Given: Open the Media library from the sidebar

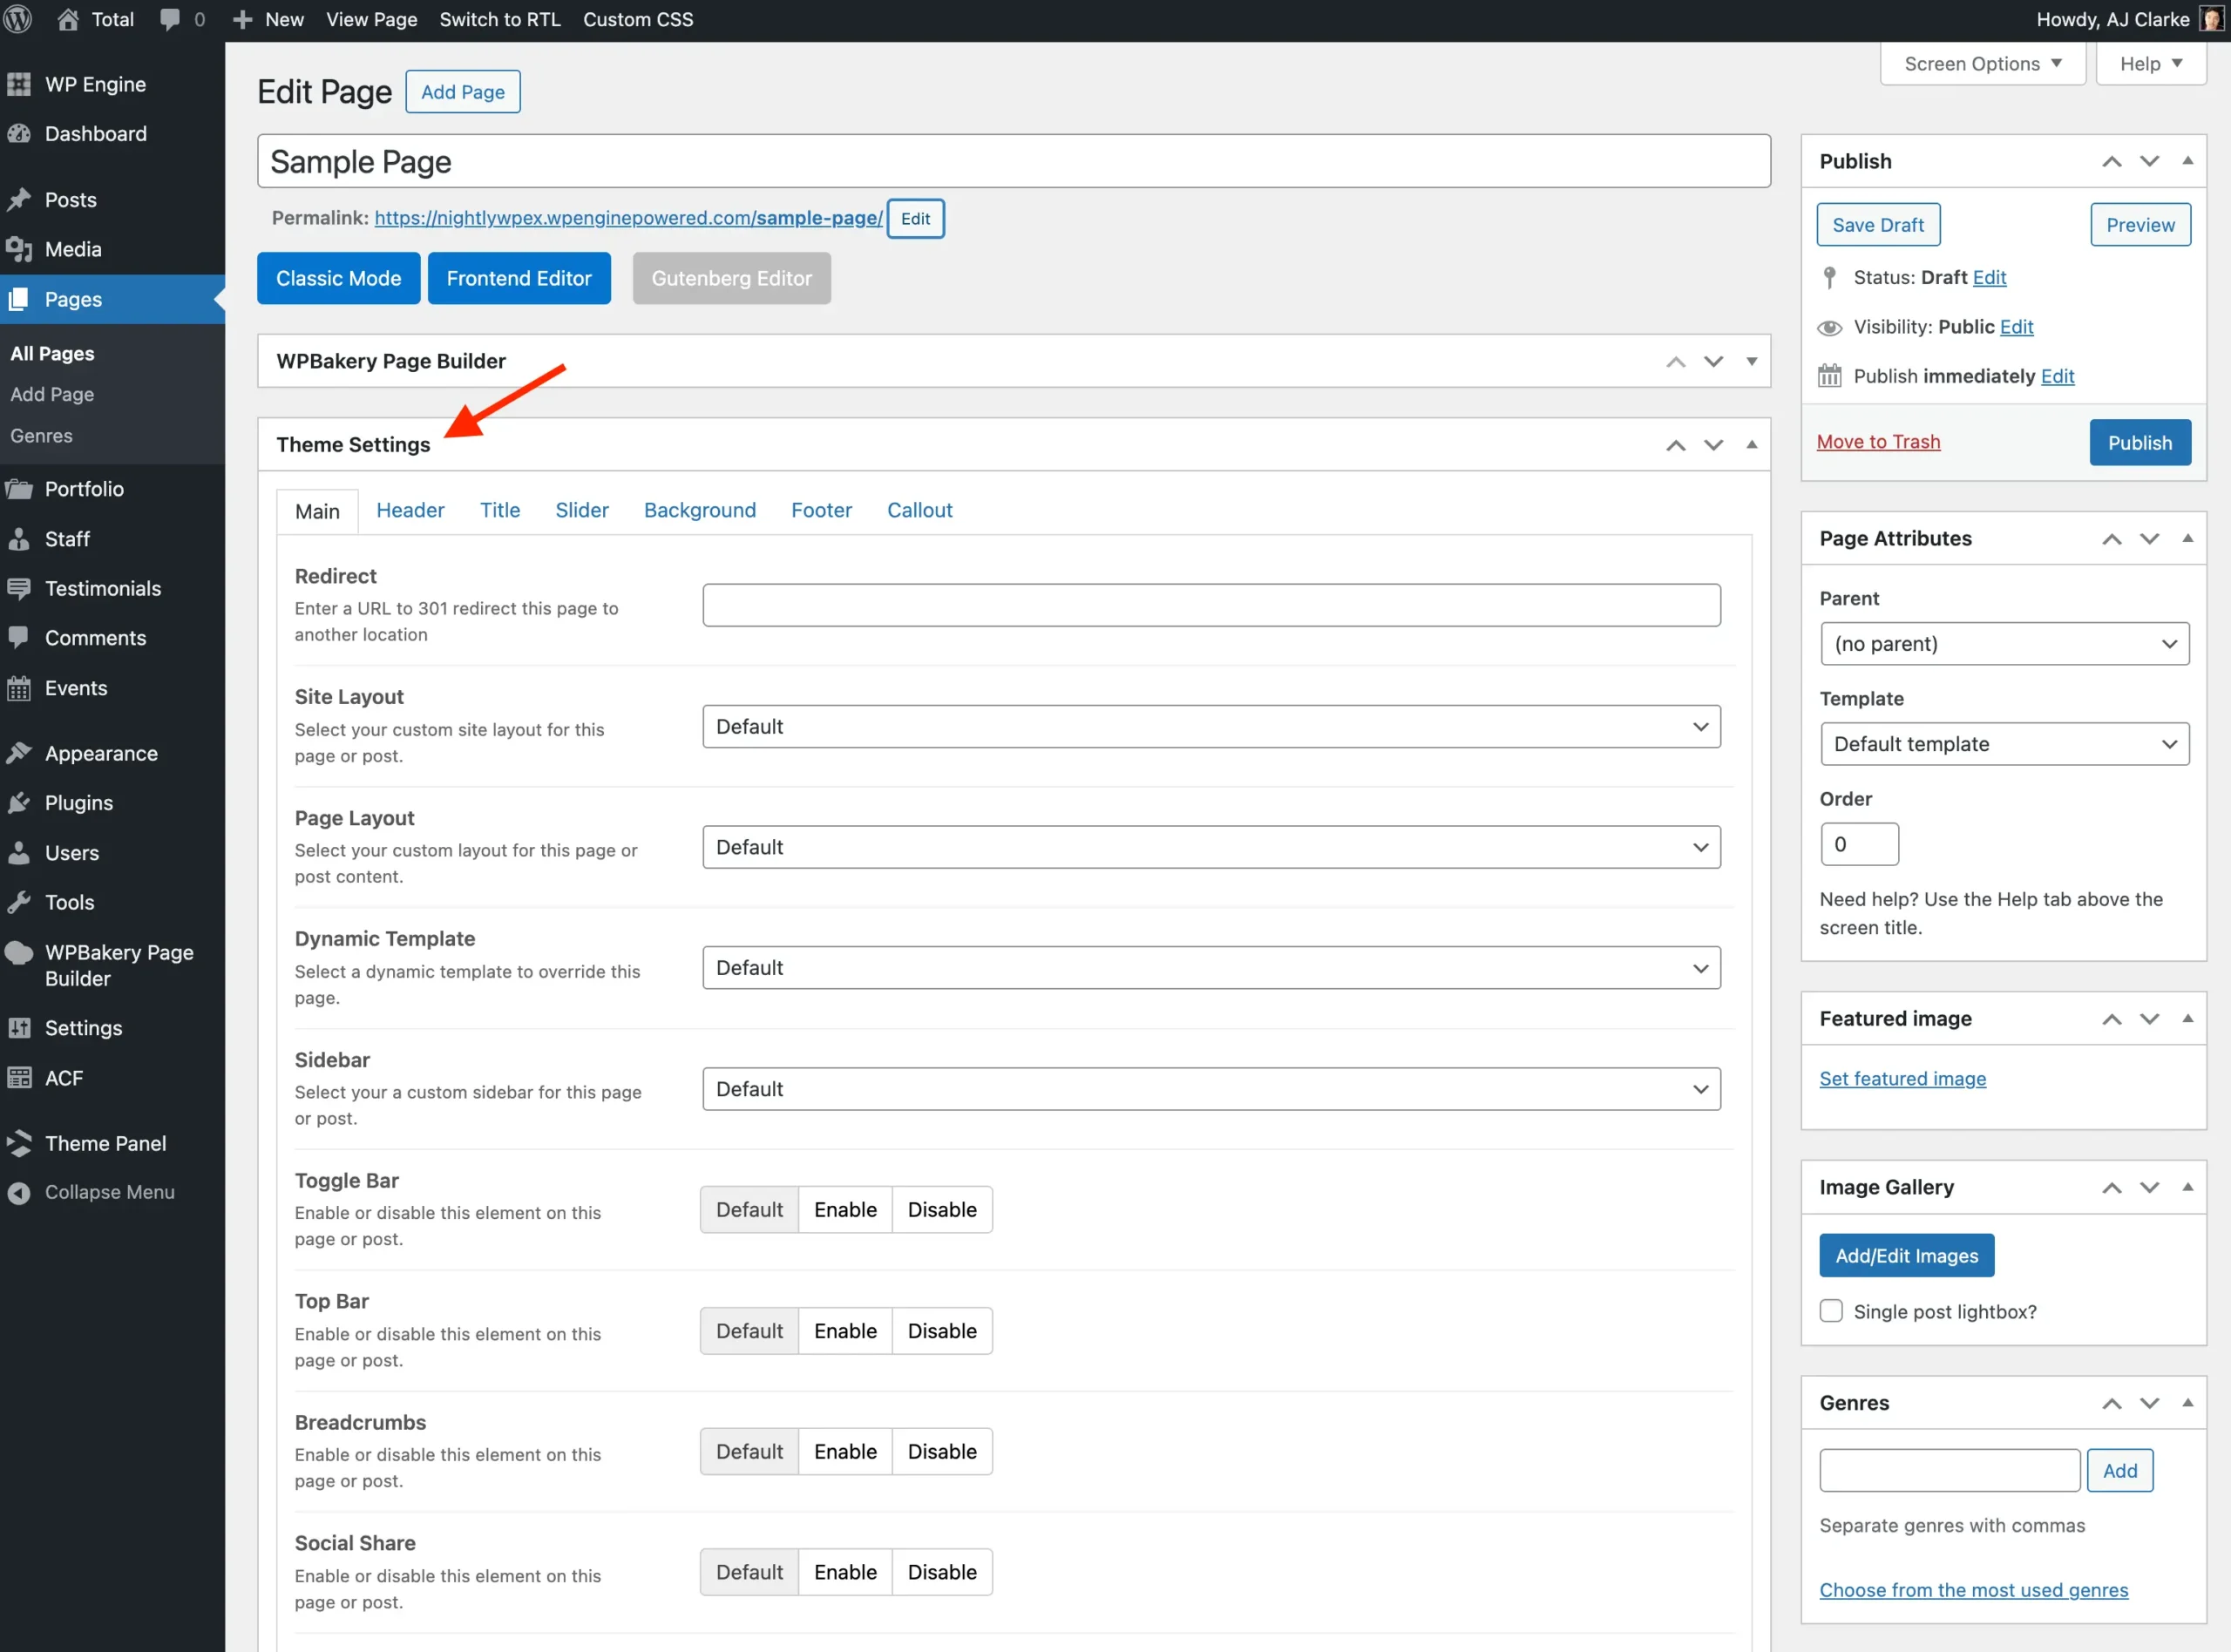Looking at the screenshot, I should [72, 249].
